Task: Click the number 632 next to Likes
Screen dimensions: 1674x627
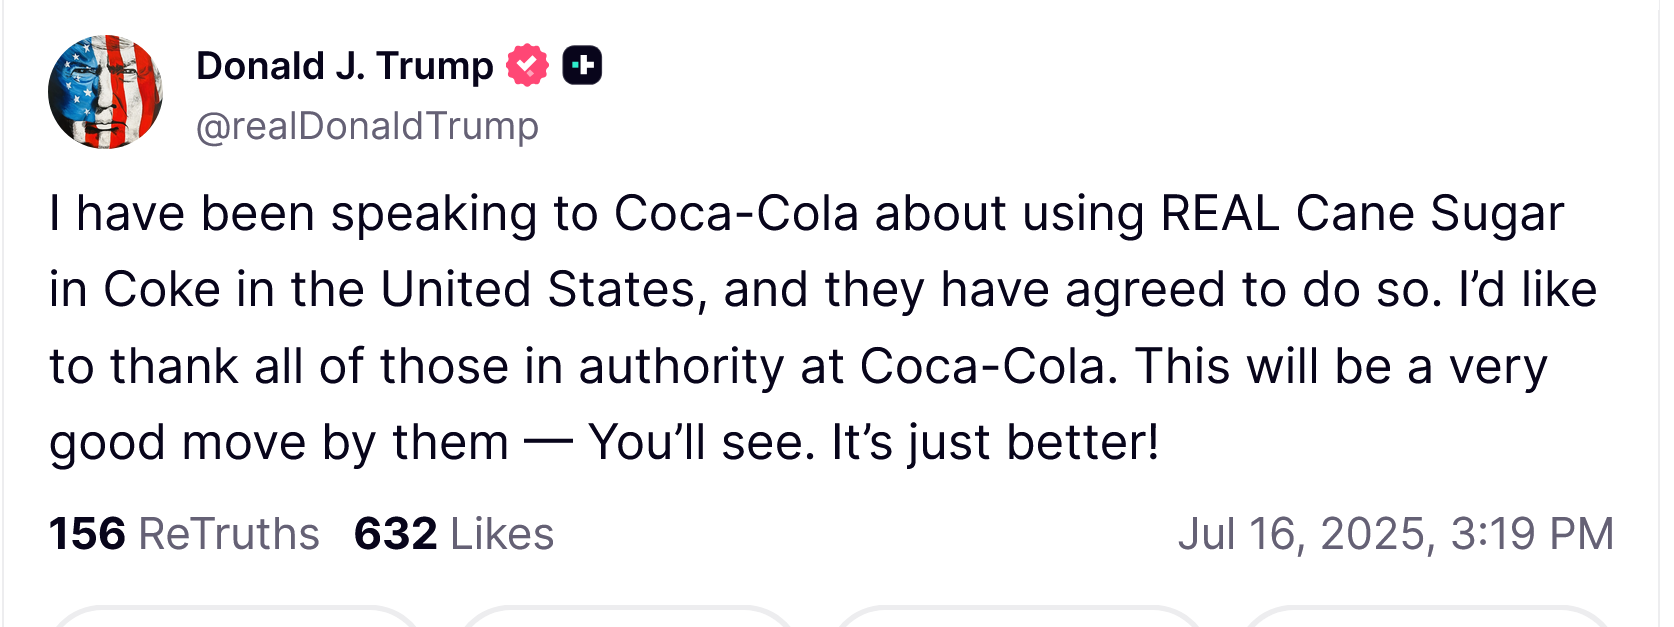Action: pos(396,534)
